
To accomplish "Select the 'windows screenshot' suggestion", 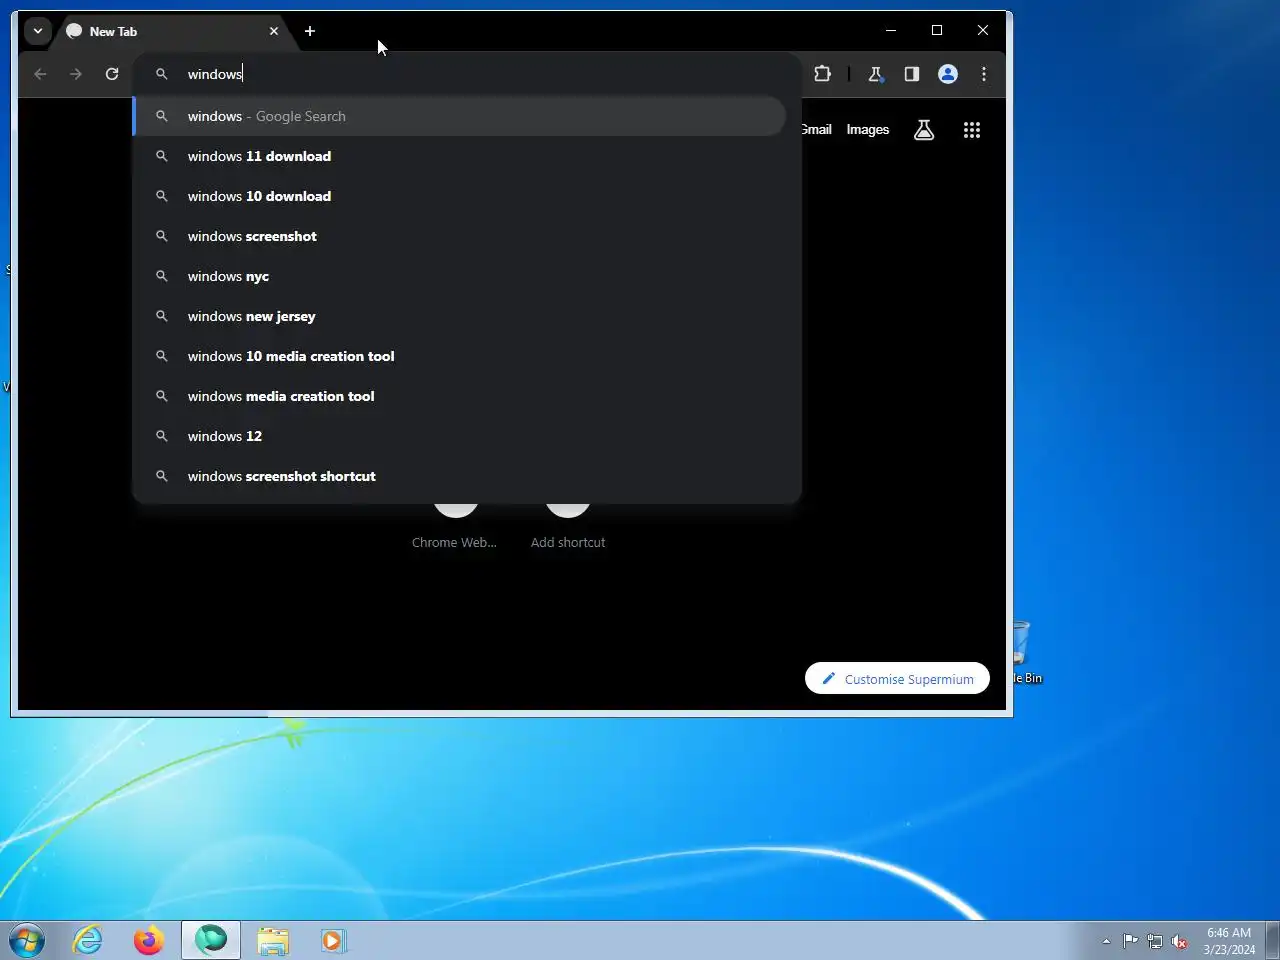I will click(460, 236).
